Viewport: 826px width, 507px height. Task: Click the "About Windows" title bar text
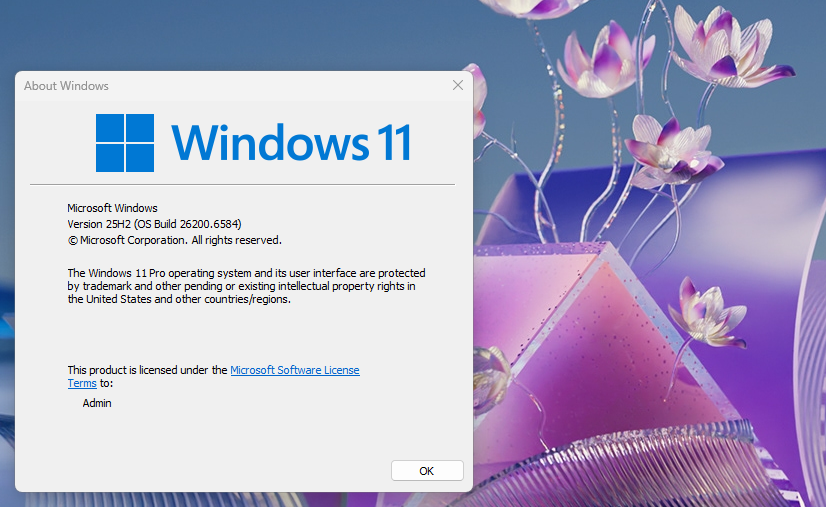point(66,86)
